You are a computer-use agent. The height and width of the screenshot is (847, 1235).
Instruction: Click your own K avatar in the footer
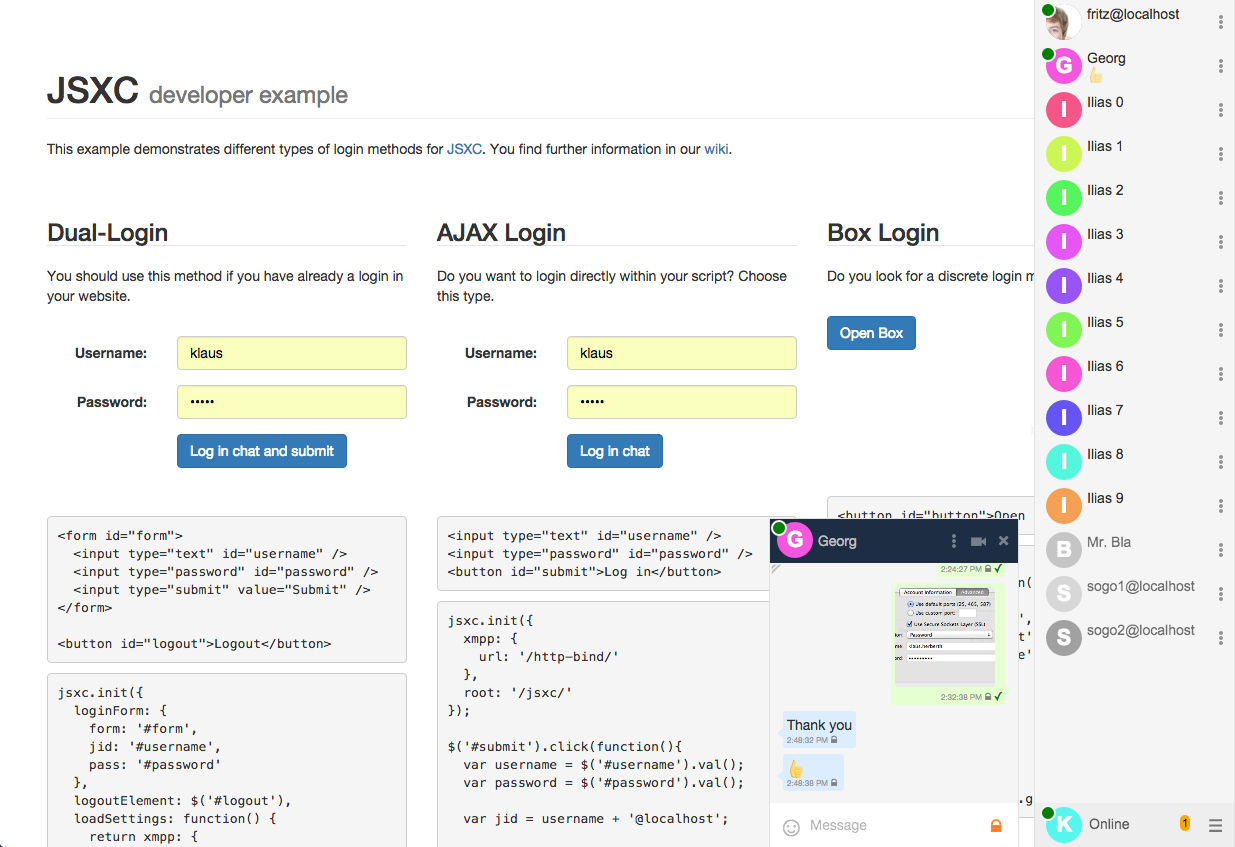(x=1063, y=825)
